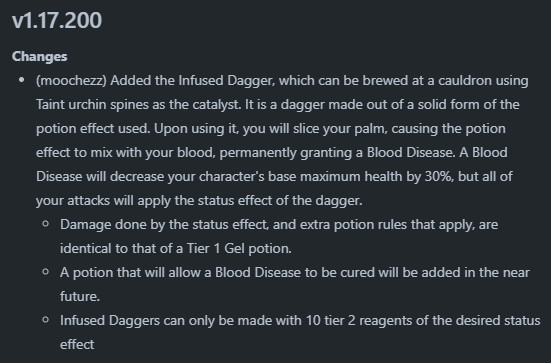Click the word 'permanently' in the paragraph
Image resolution: width=551 pixels, height=363 pixels.
point(258,153)
